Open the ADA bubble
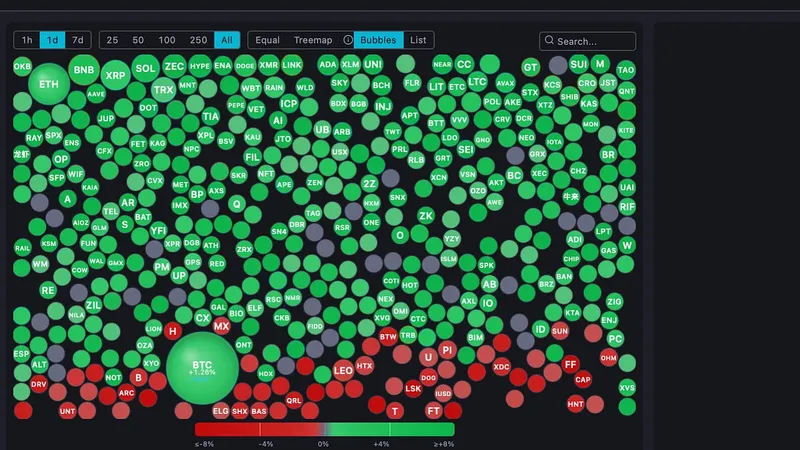This screenshot has height=450, width=800. coord(328,64)
